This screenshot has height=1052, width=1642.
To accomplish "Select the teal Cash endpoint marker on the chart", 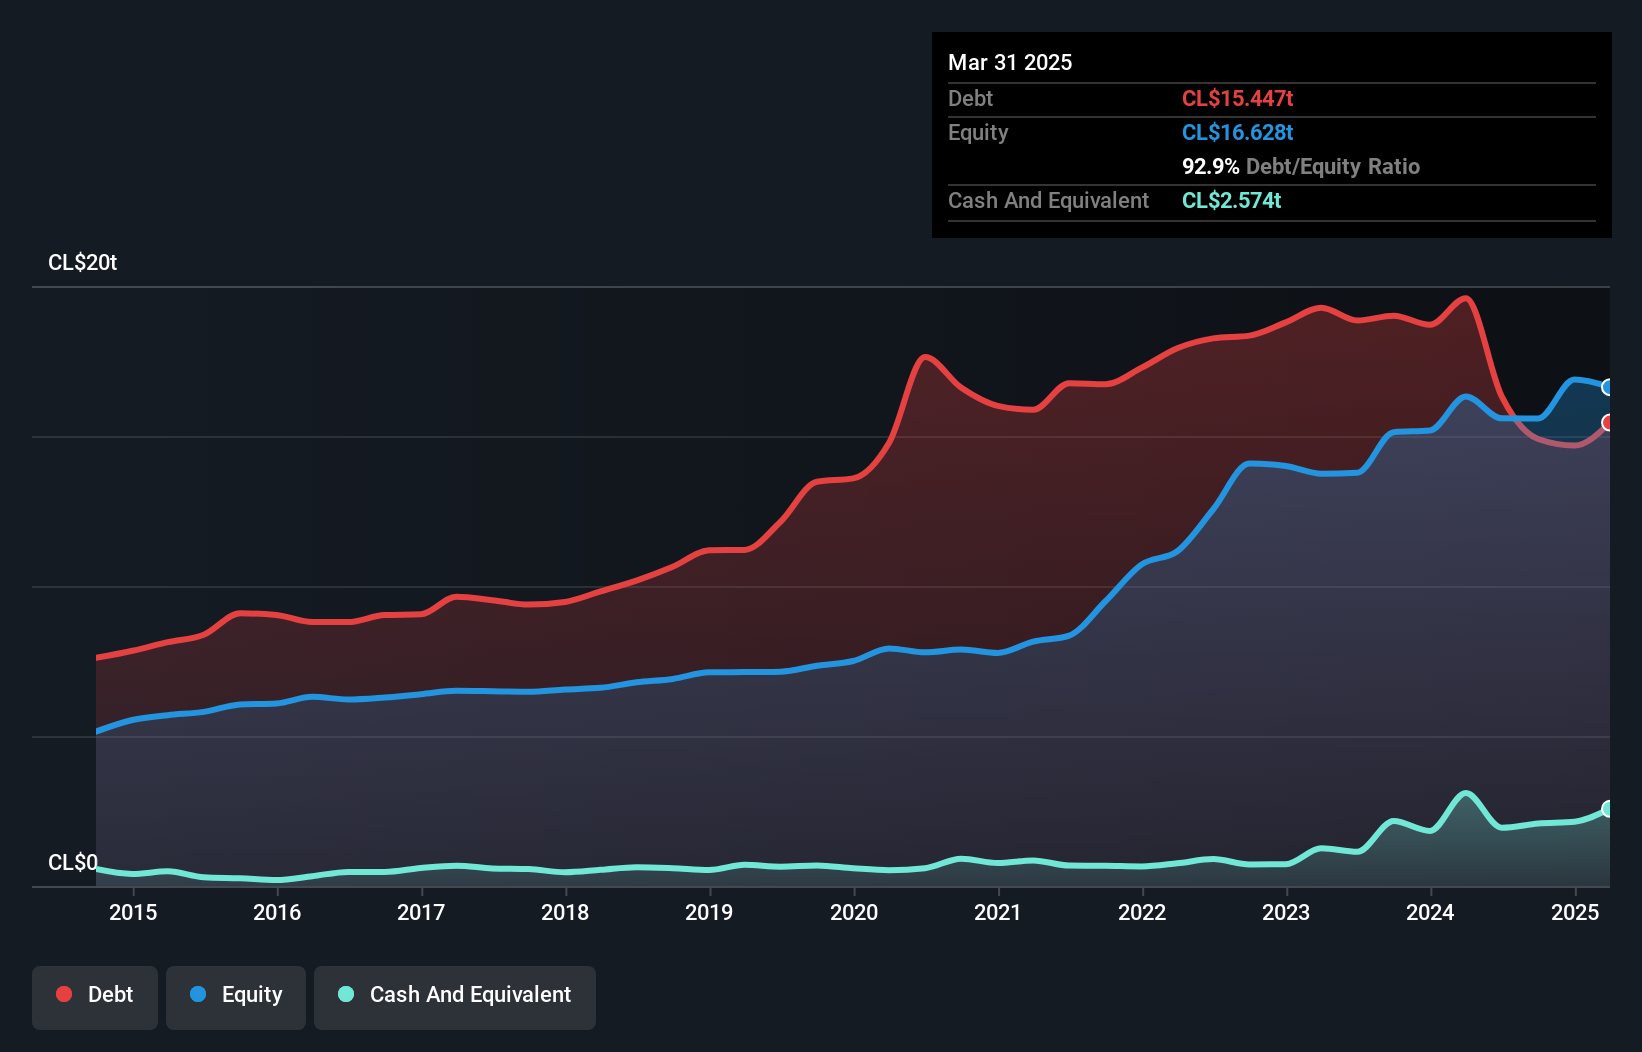I will click(x=1607, y=808).
